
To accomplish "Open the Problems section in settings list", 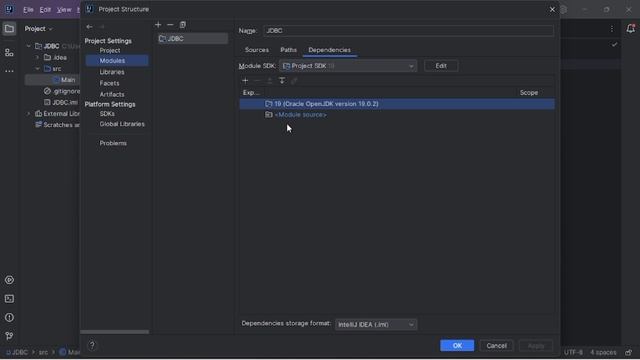I will tap(113, 143).
